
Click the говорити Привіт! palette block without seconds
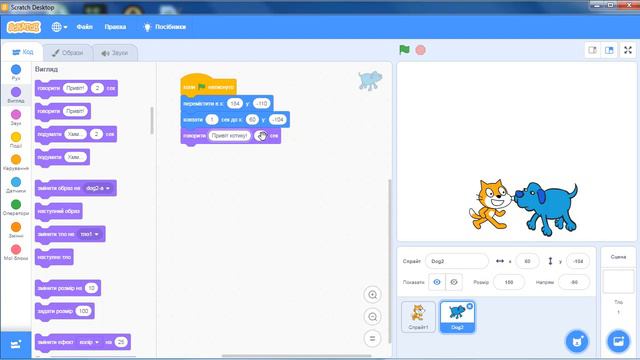(63, 111)
